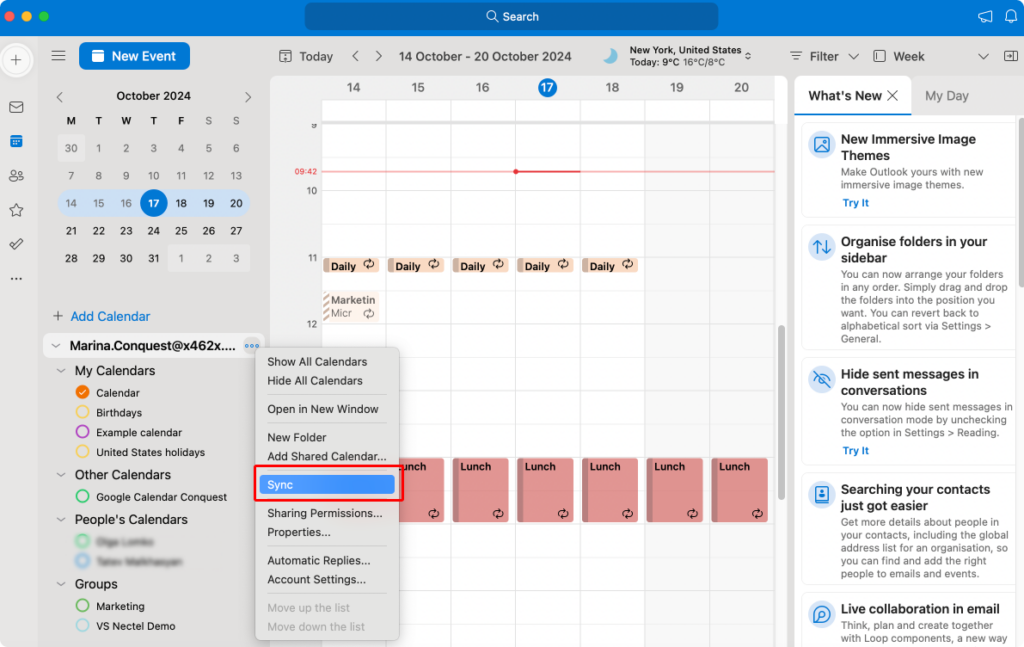Click the account more options ellipsis
This screenshot has width=1024, height=647.
(251, 345)
